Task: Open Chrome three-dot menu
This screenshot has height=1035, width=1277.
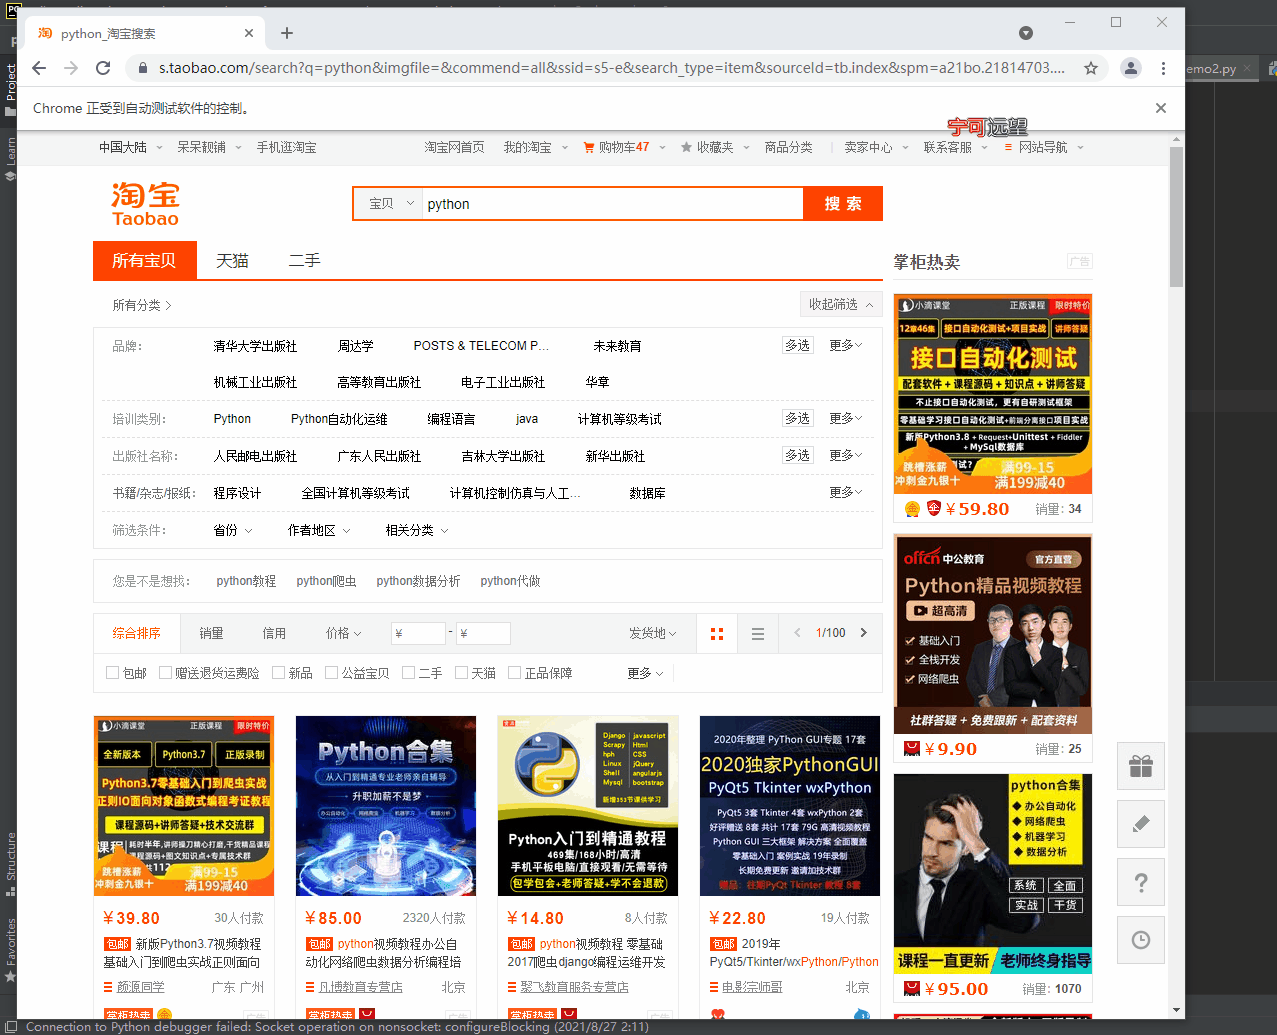Action: pos(1163,68)
